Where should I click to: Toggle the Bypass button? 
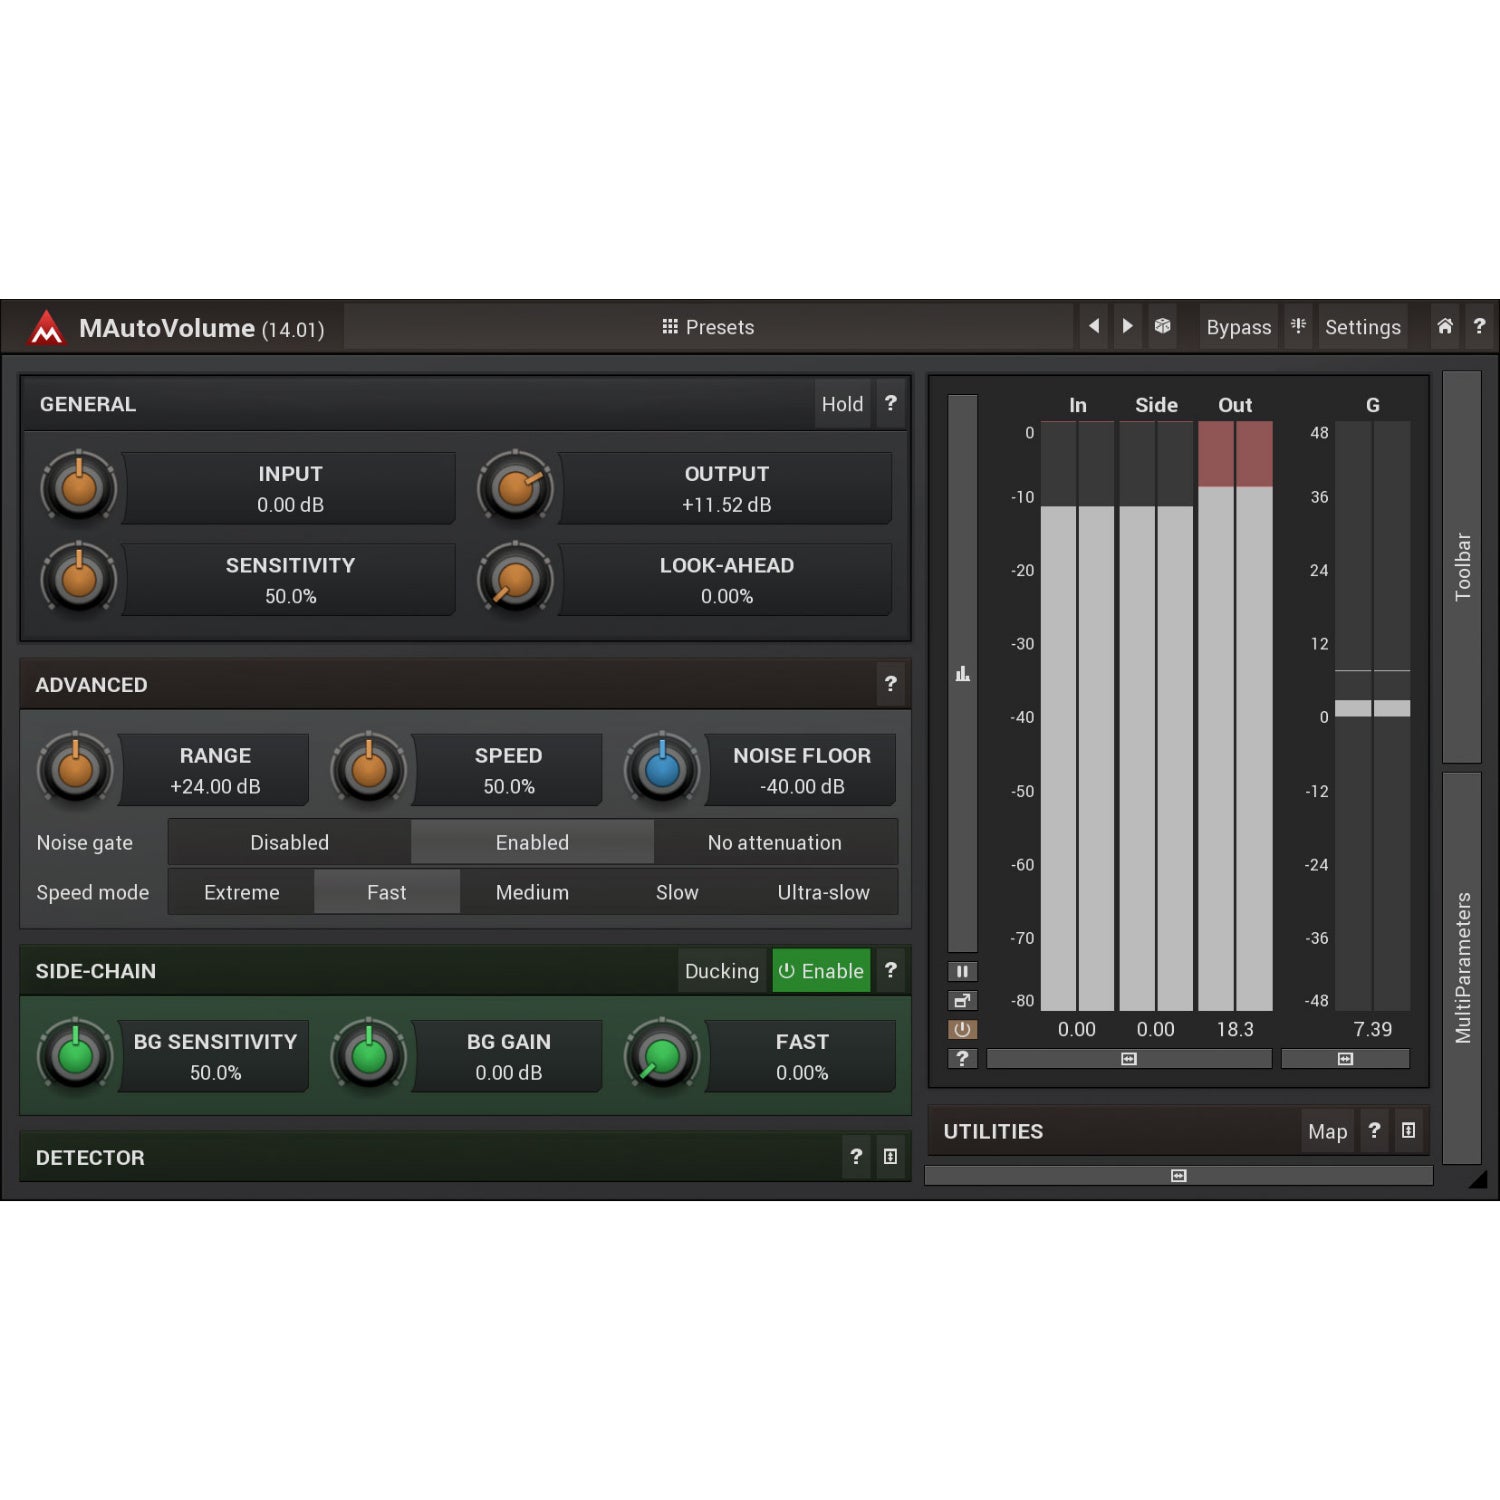pyautogui.click(x=1238, y=327)
